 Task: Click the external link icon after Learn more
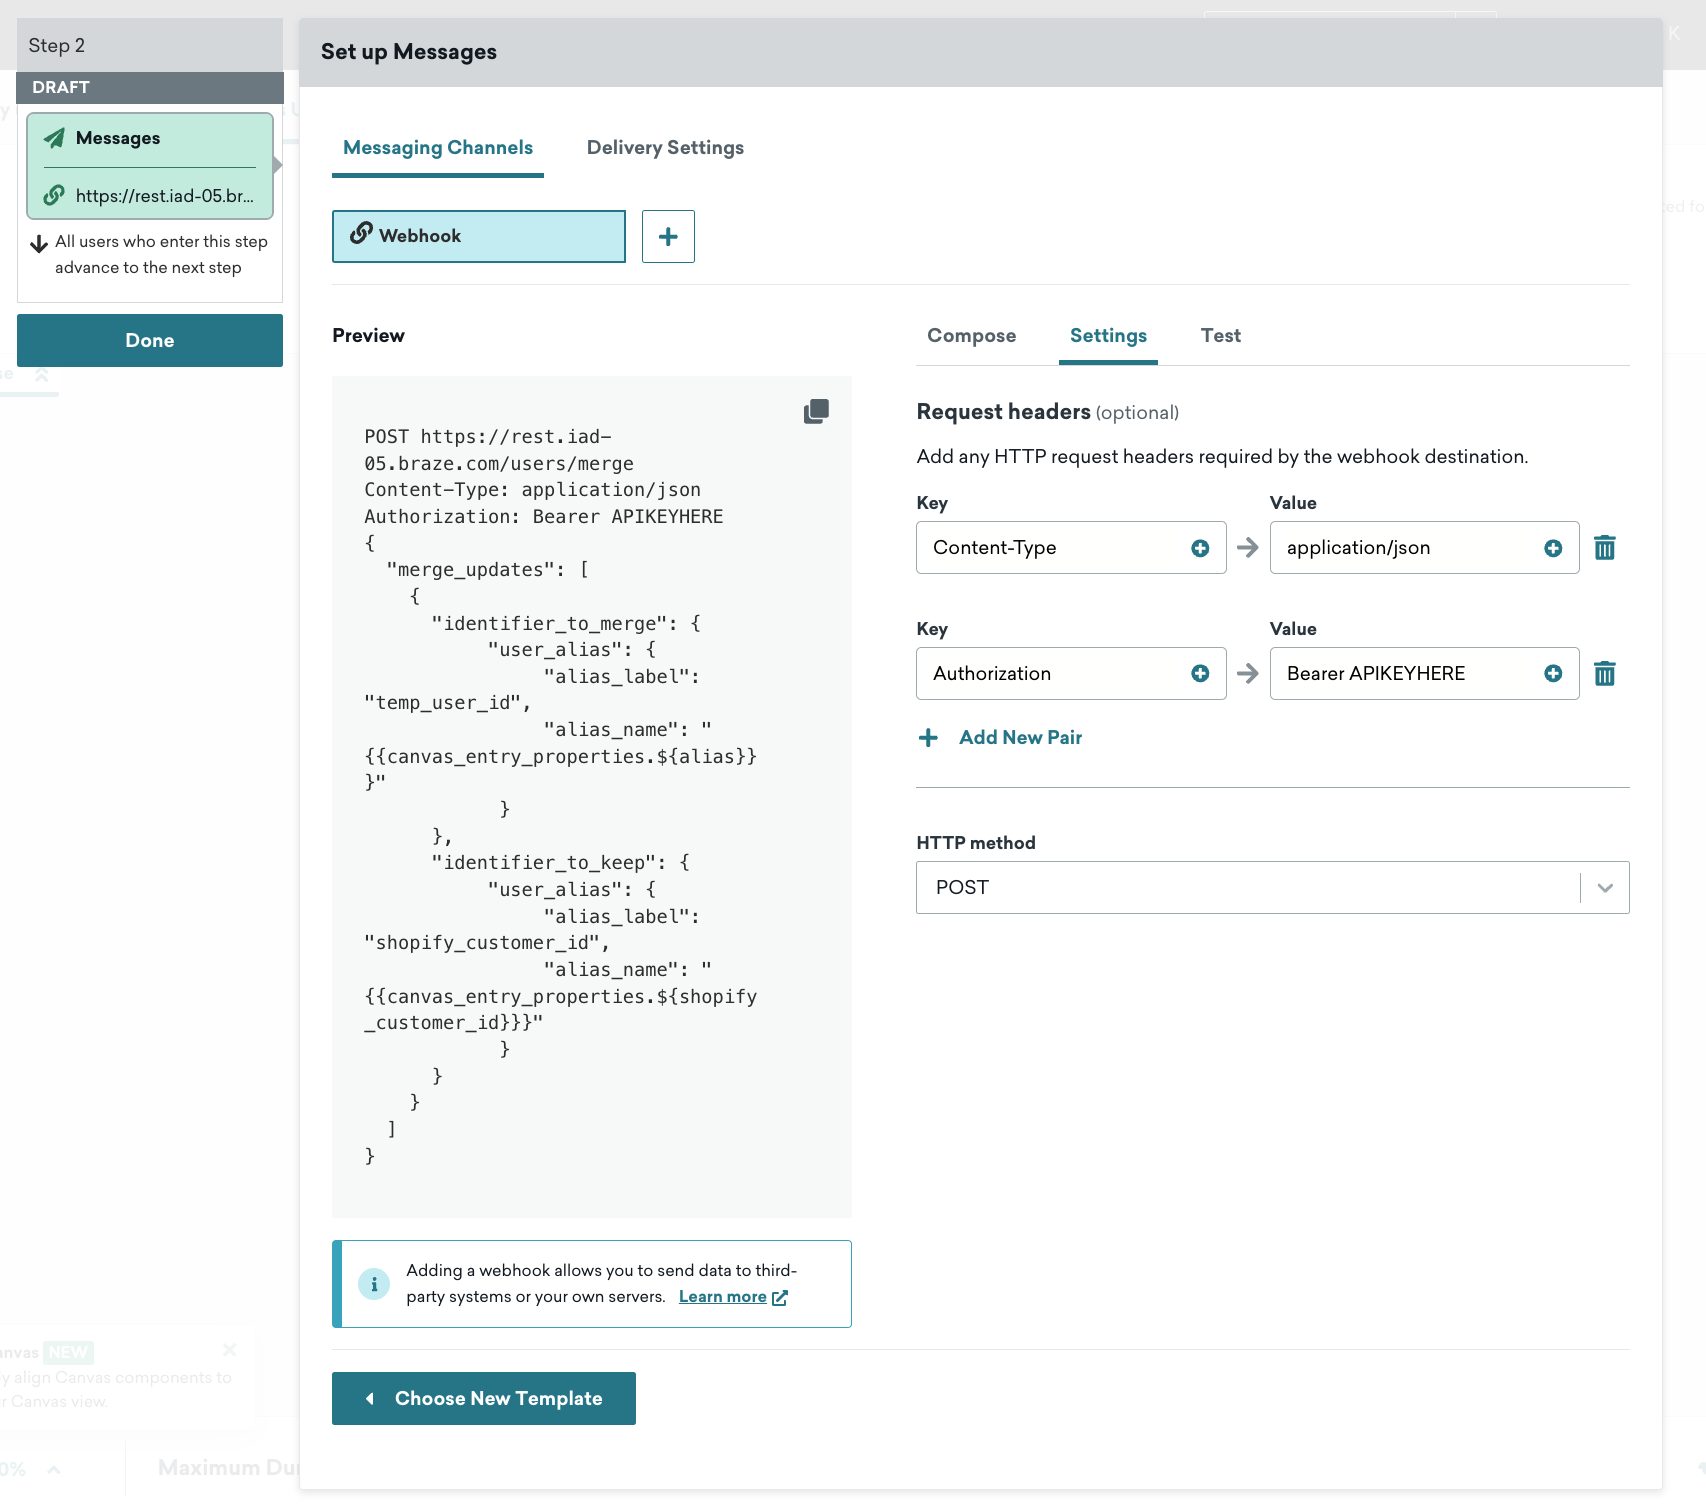[x=780, y=1298]
